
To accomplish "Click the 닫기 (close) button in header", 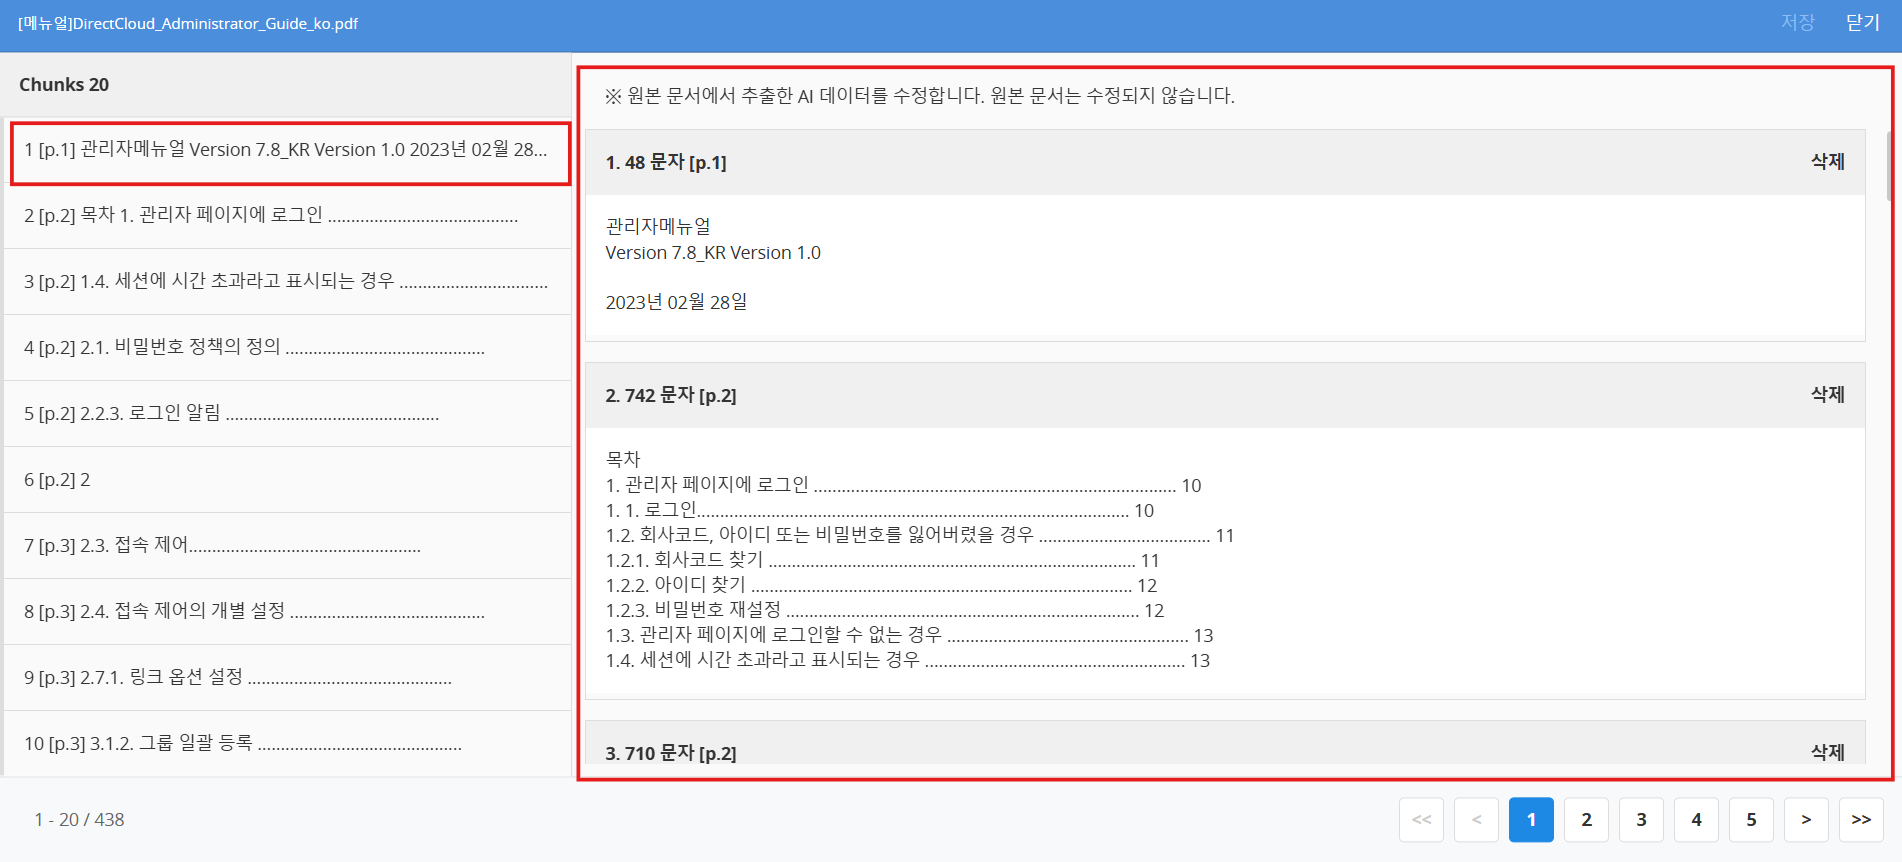I will pos(1862,23).
